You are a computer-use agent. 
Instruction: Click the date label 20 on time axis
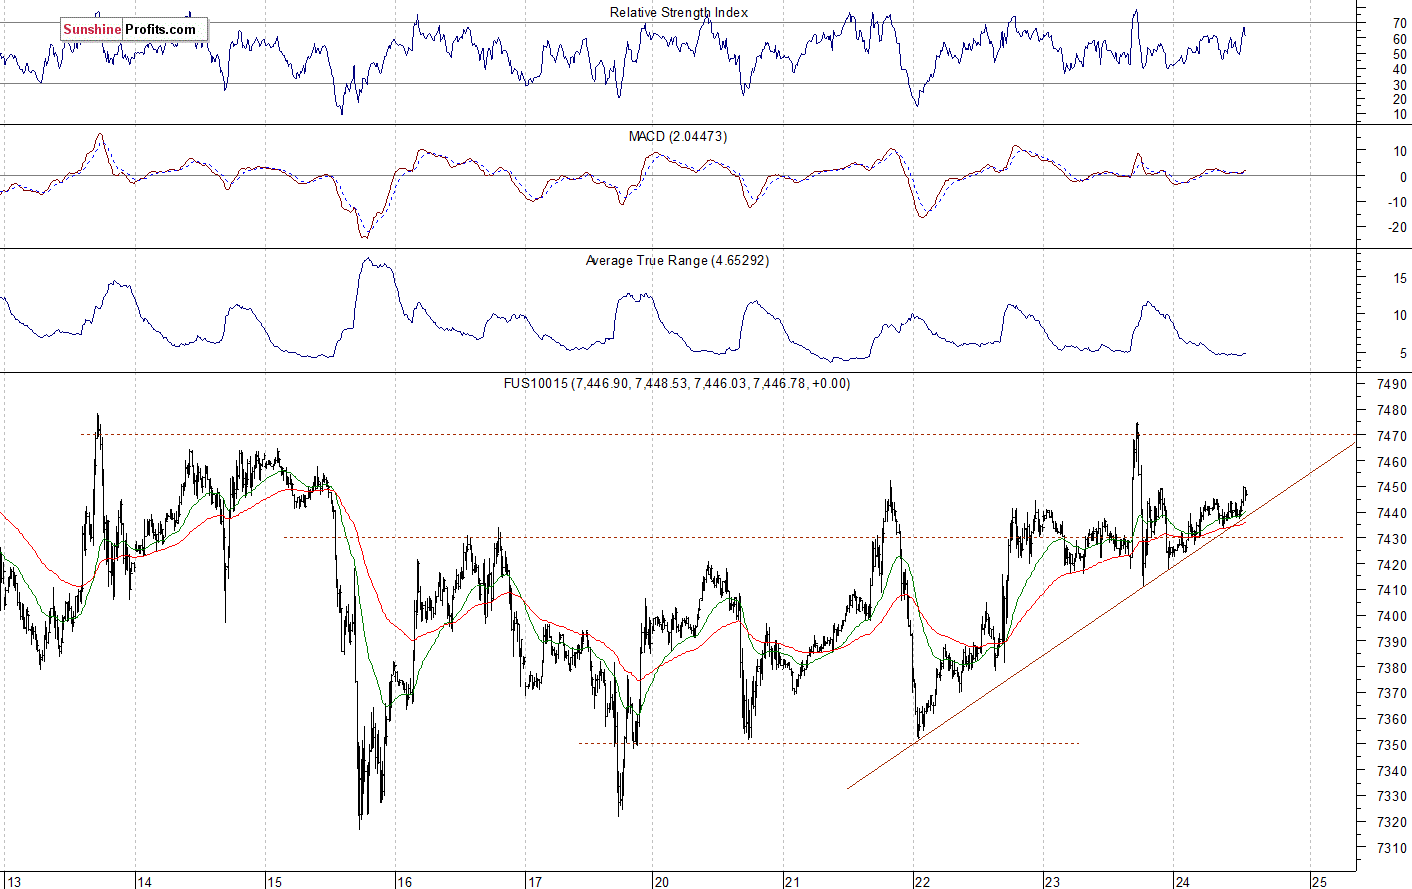coord(661,882)
